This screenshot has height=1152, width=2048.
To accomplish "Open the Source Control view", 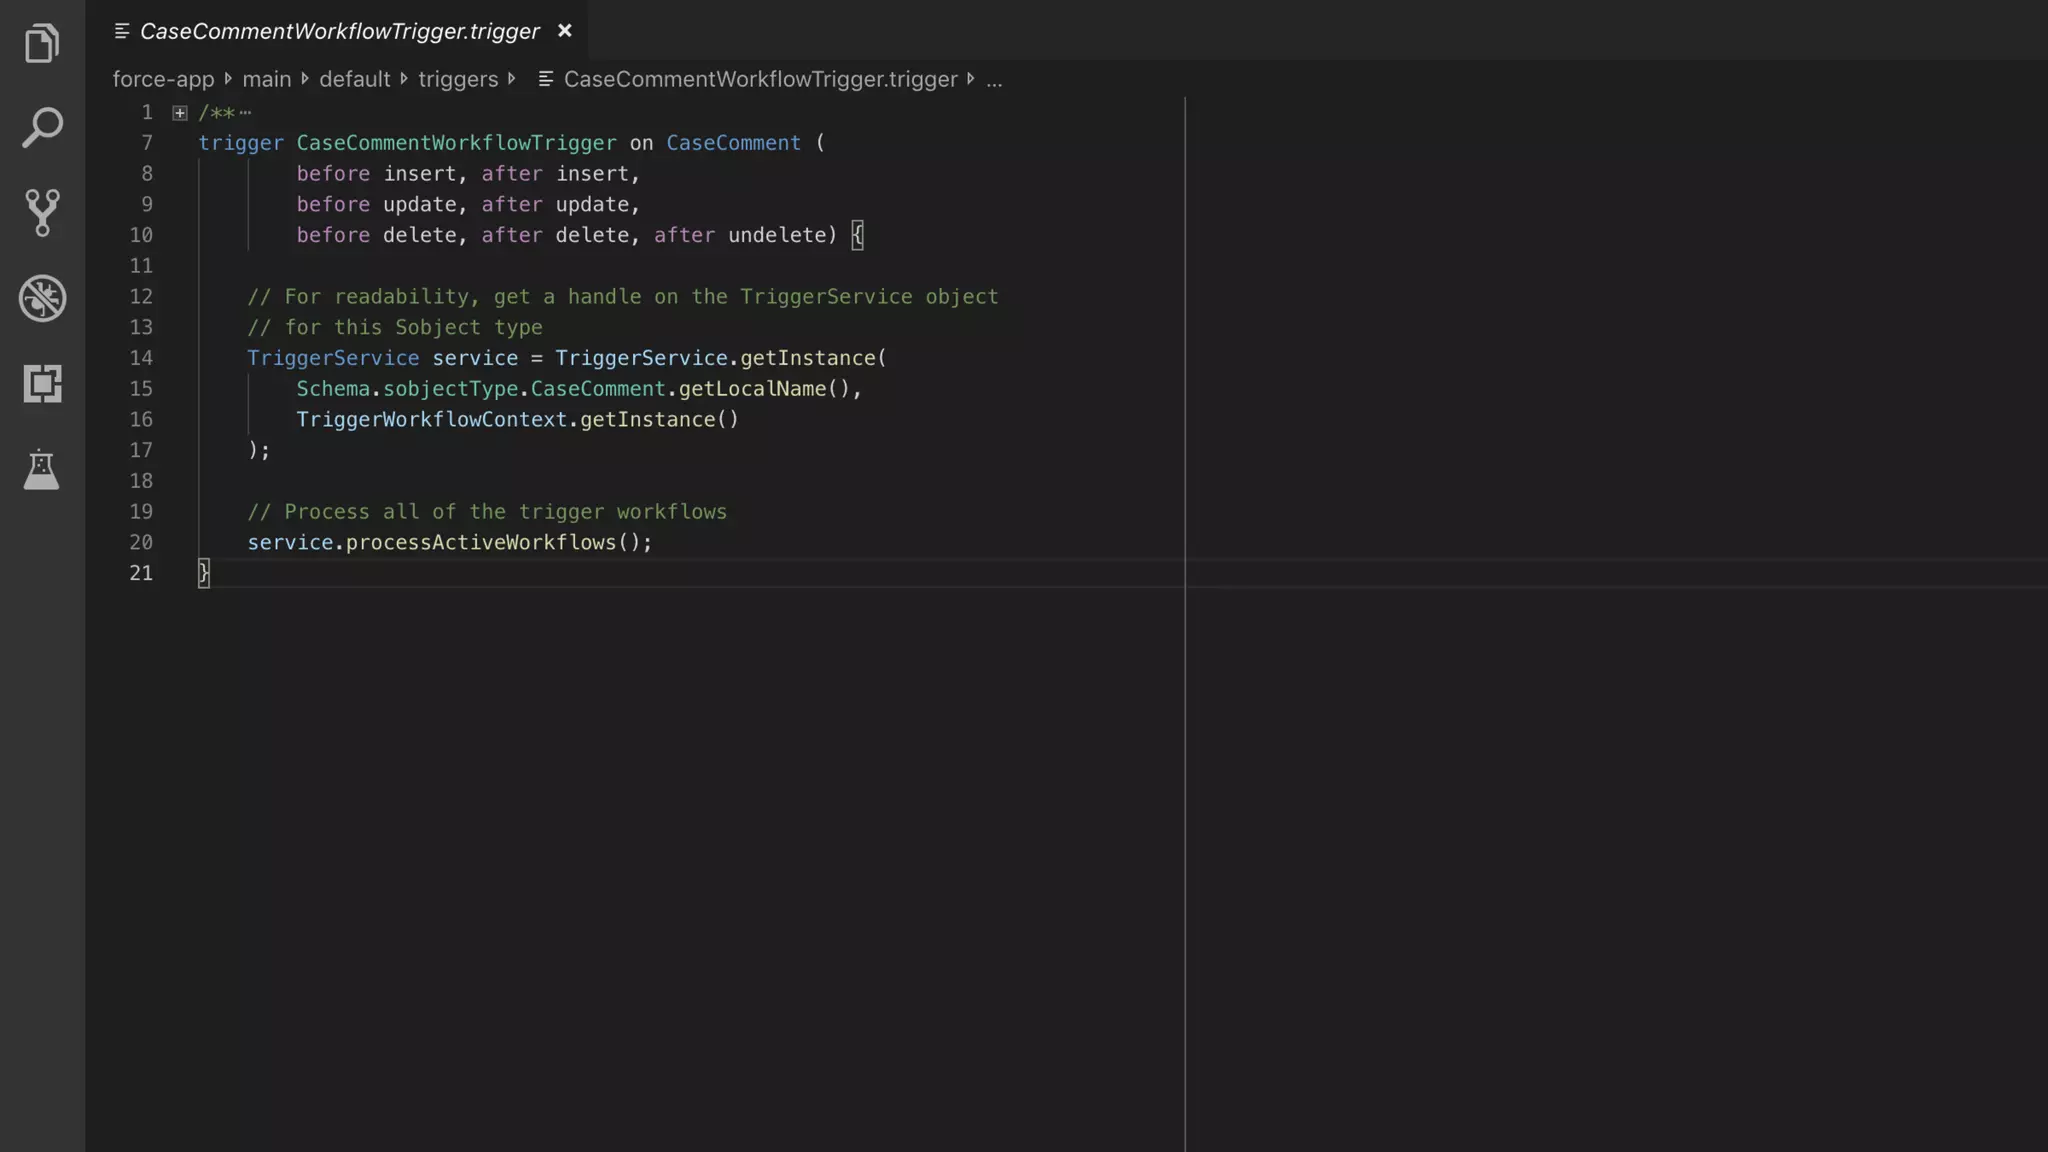I will 42,213.
